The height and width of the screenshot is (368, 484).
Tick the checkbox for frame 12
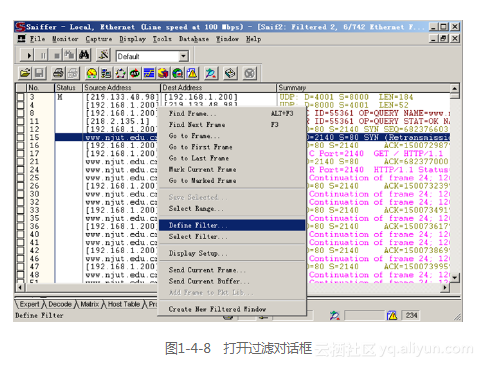(x=21, y=129)
